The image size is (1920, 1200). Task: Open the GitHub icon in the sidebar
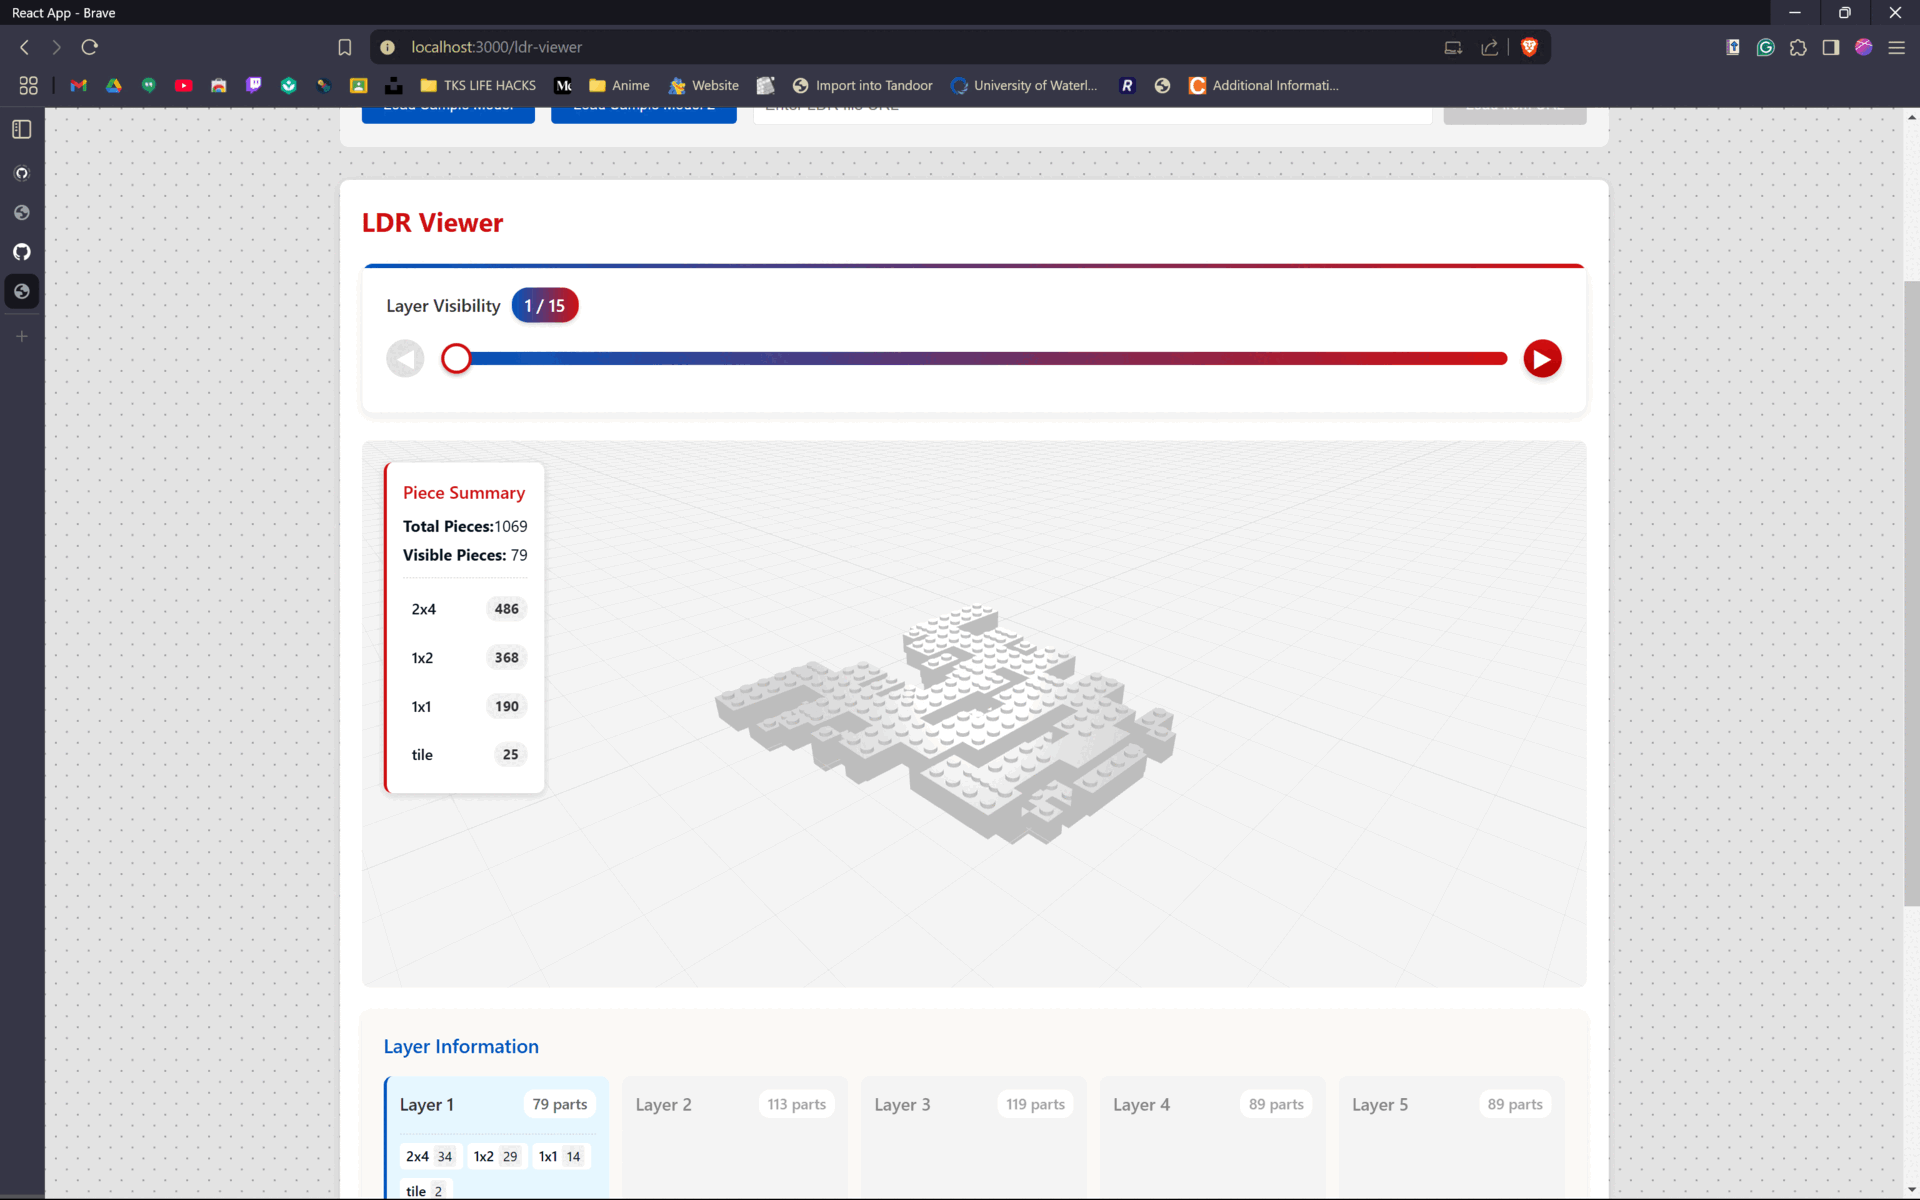pyautogui.click(x=22, y=252)
